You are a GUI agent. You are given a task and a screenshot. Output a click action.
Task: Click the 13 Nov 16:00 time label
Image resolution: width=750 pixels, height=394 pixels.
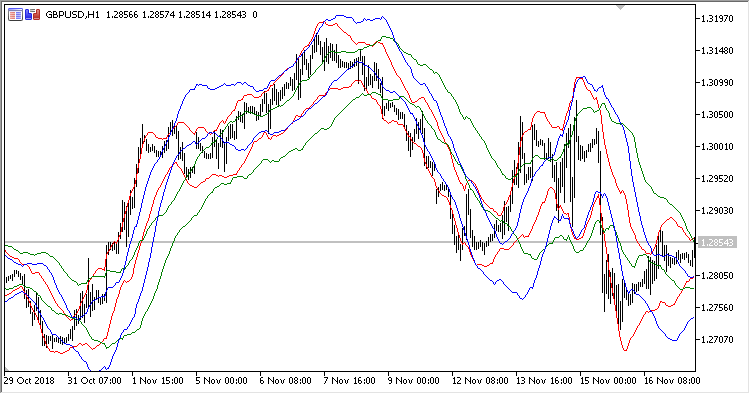pos(544,381)
